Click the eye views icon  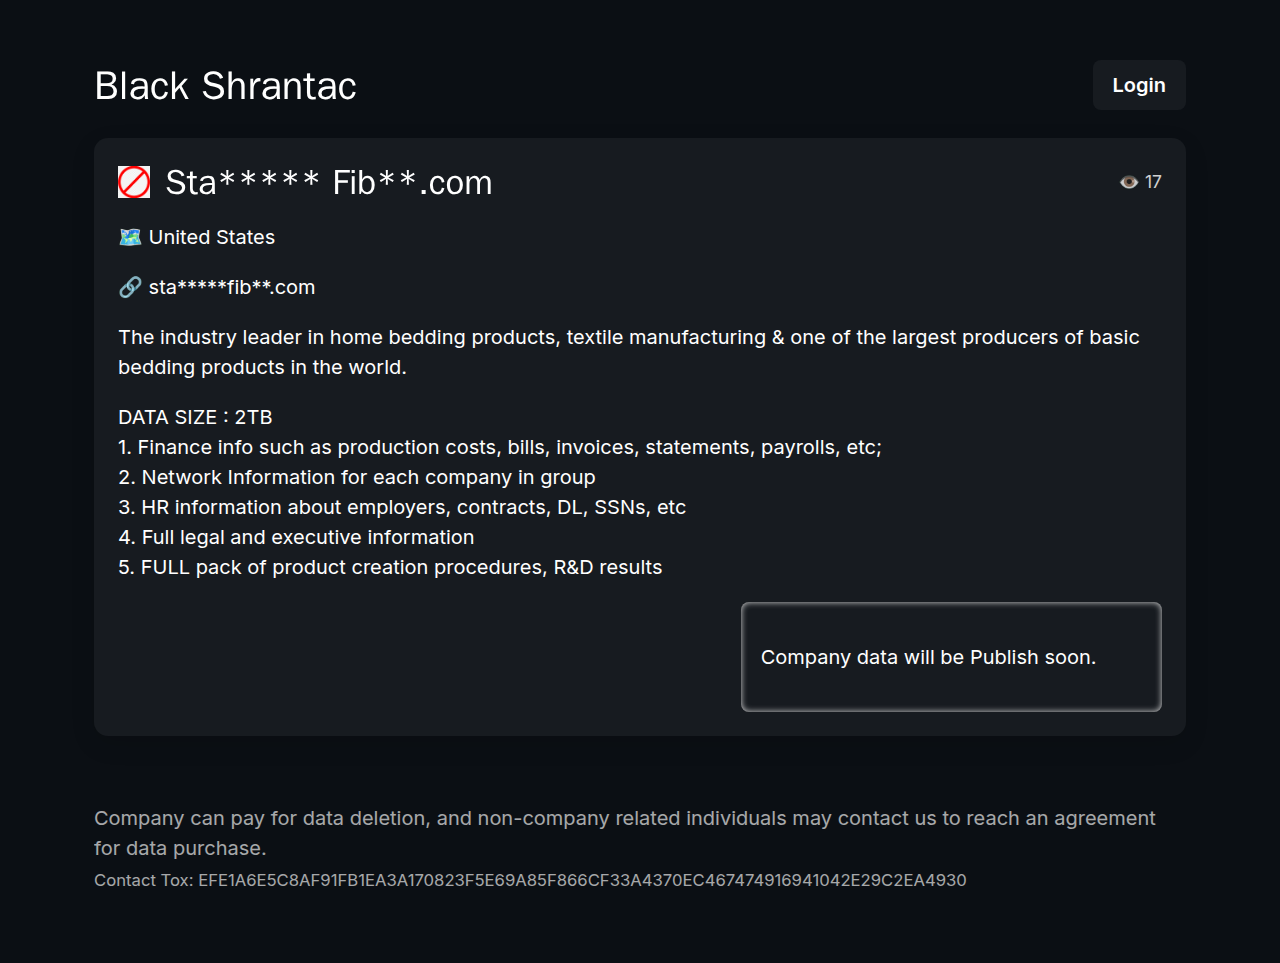pyautogui.click(x=1129, y=182)
